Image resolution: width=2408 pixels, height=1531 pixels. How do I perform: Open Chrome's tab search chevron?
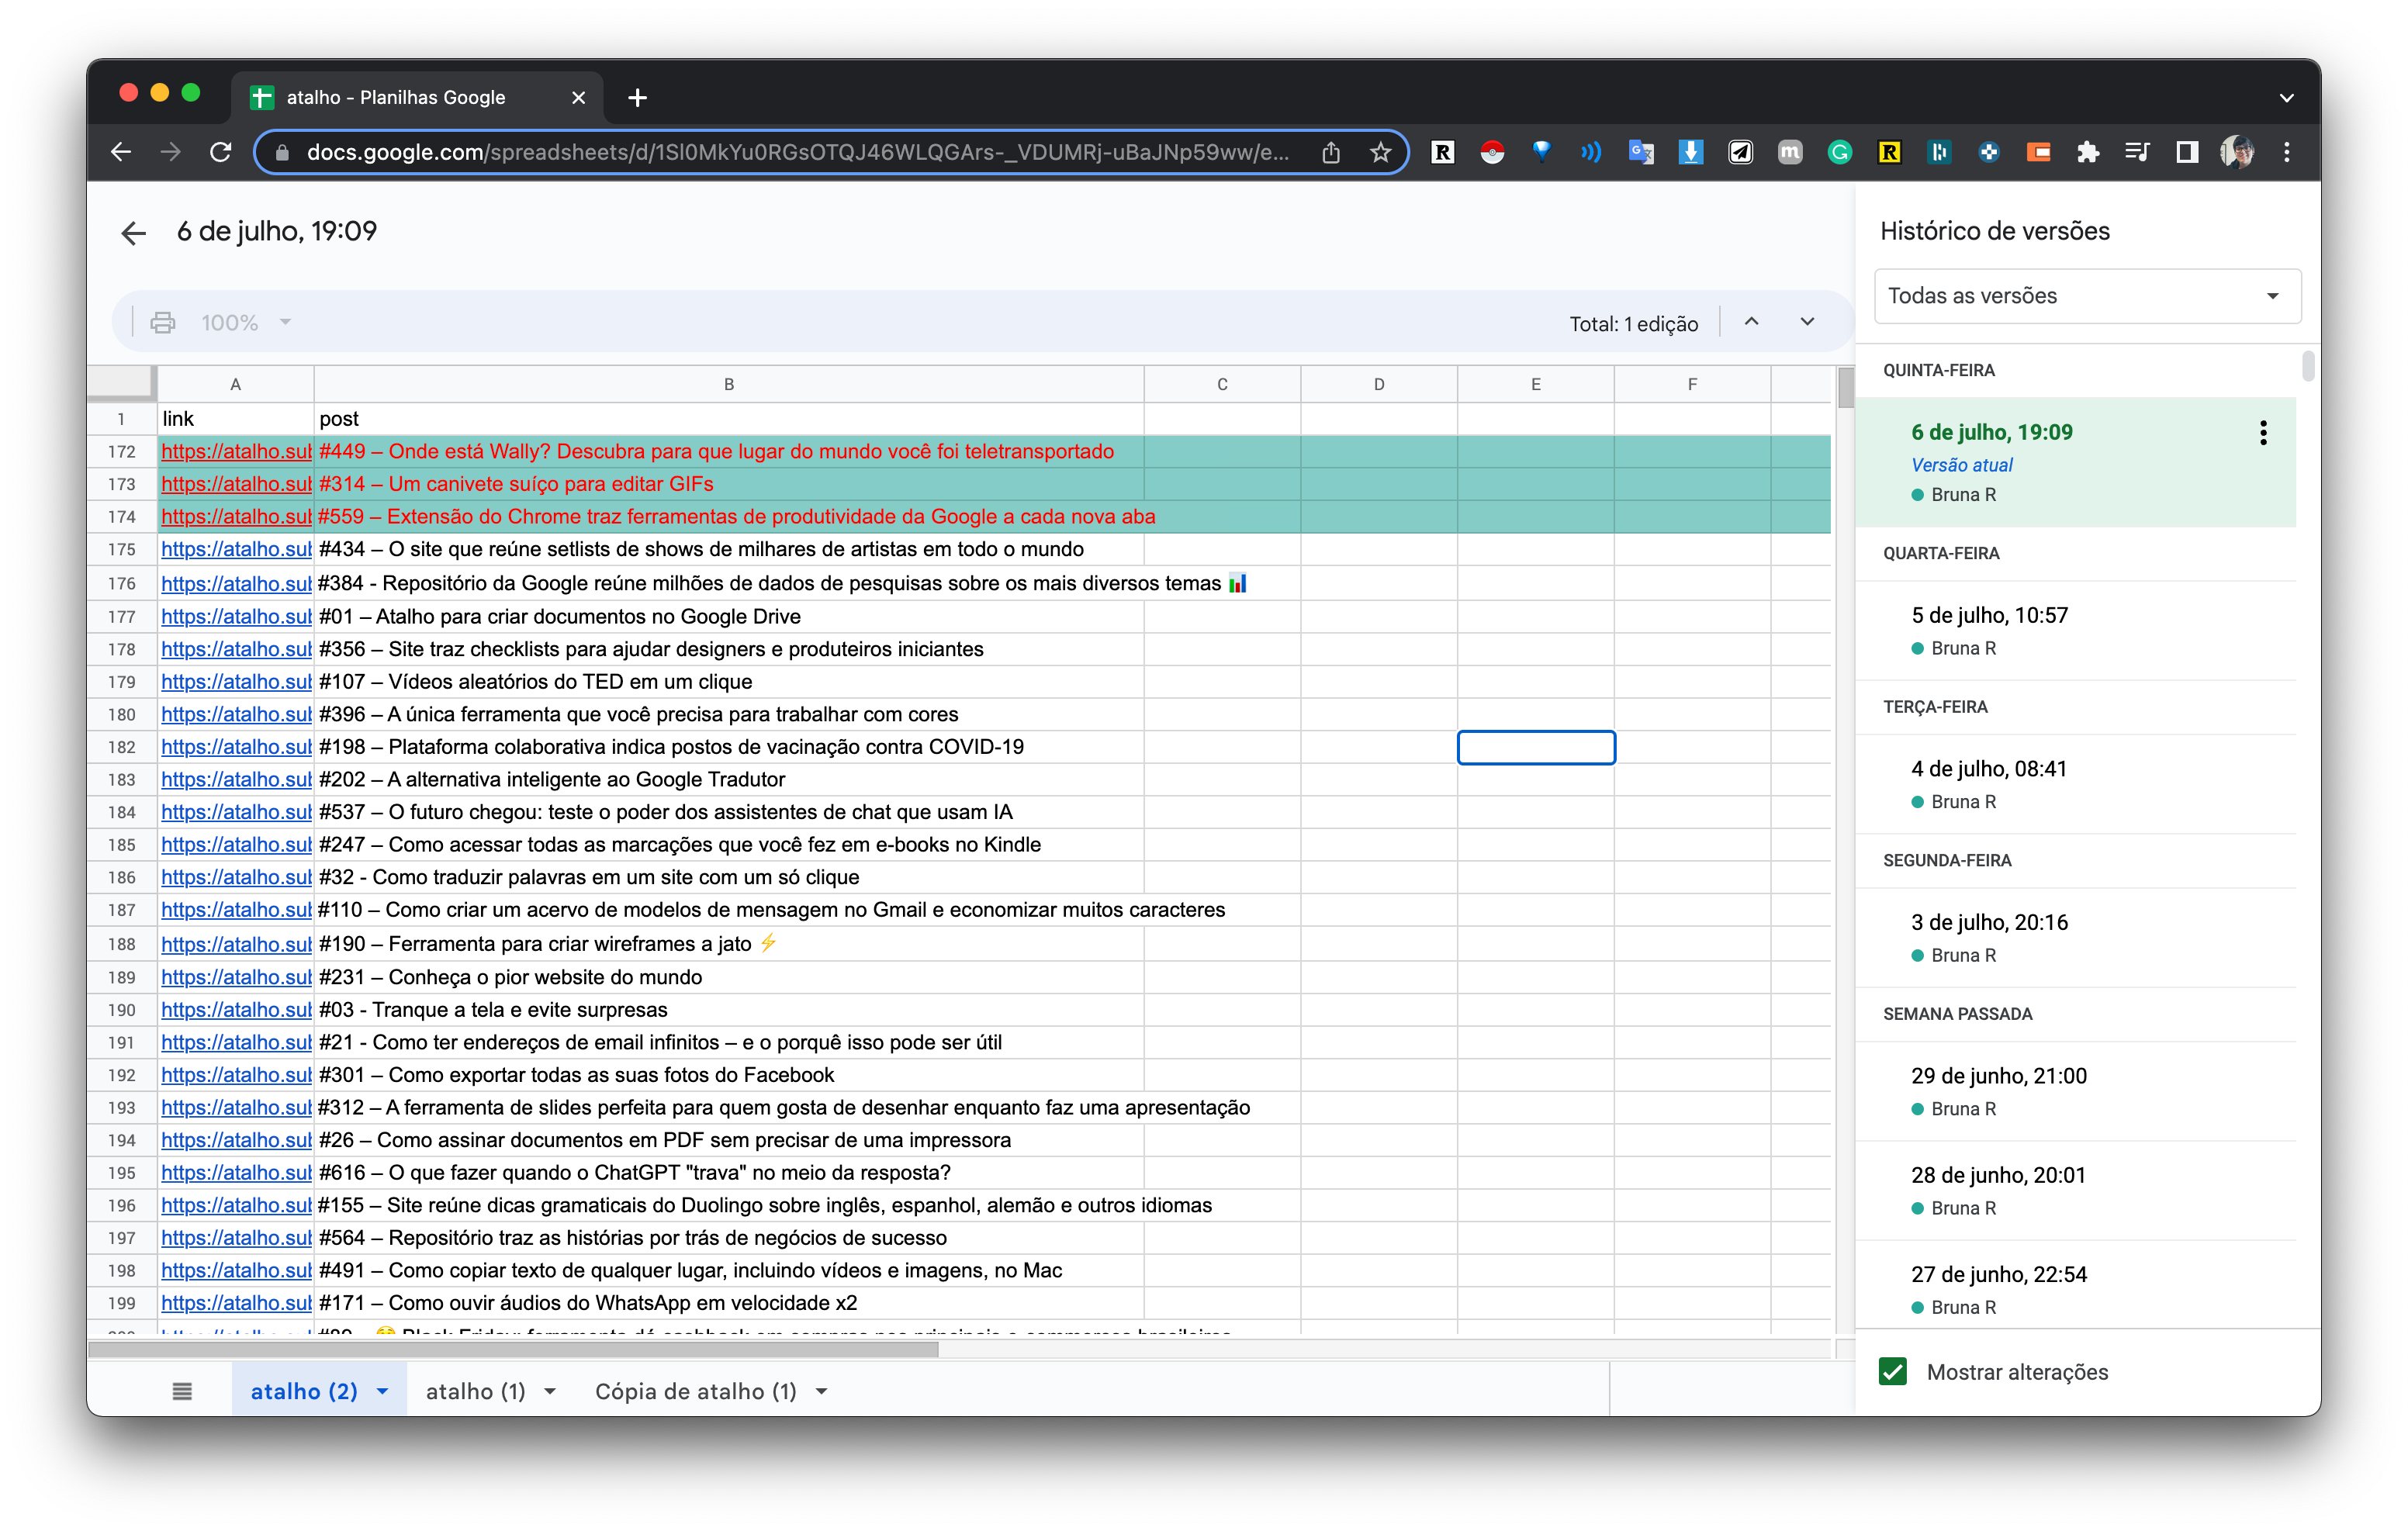pos(2286,98)
